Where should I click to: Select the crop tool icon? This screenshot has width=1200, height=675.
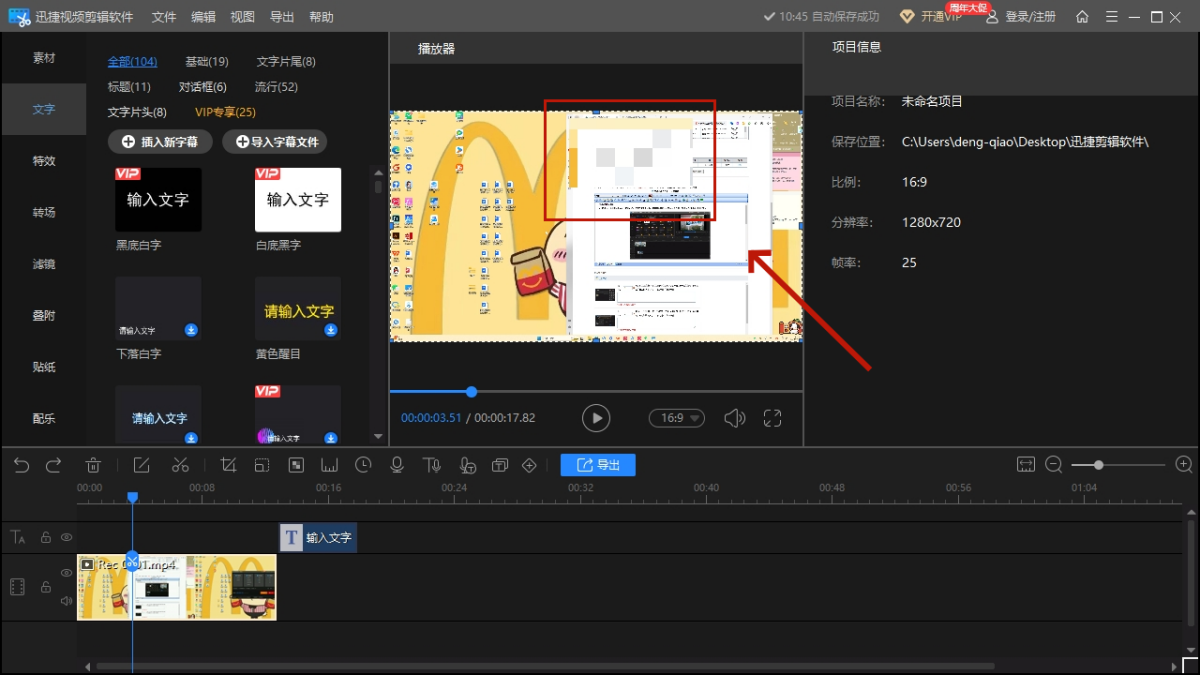(x=228, y=465)
